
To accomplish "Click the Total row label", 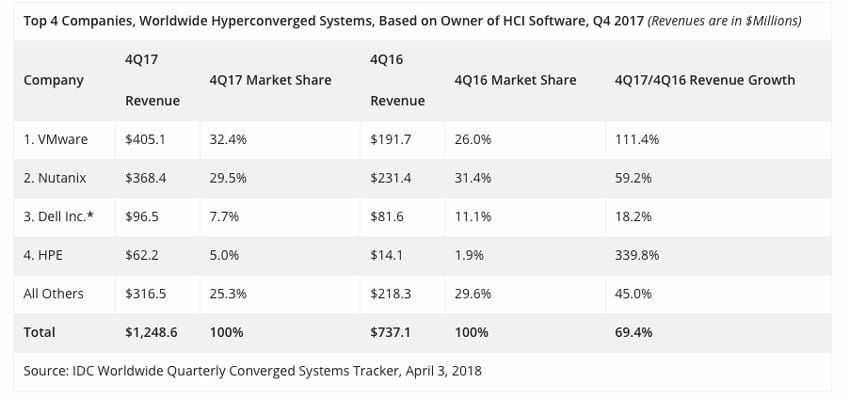I will [x=39, y=332].
